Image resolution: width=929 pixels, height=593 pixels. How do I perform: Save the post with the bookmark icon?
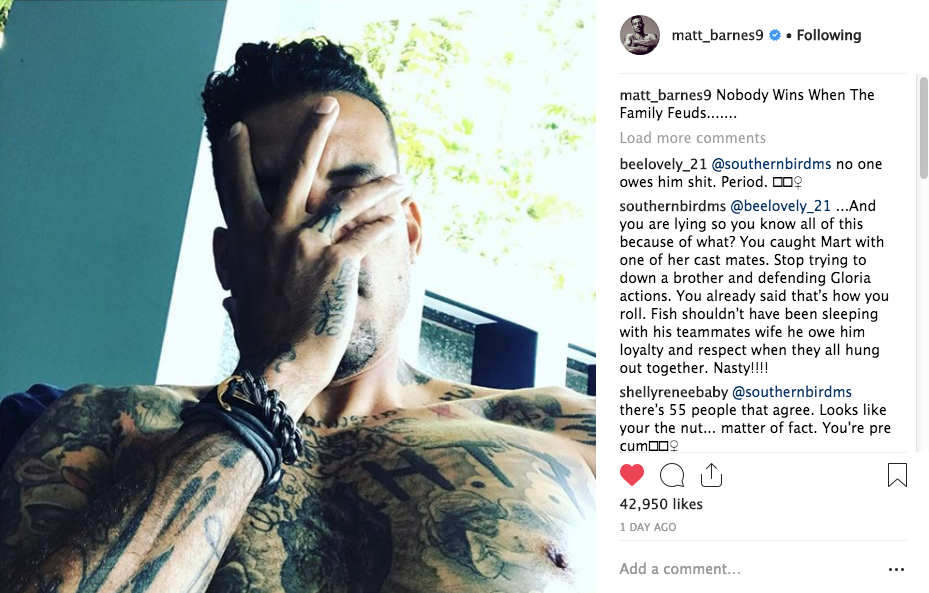click(x=897, y=475)
